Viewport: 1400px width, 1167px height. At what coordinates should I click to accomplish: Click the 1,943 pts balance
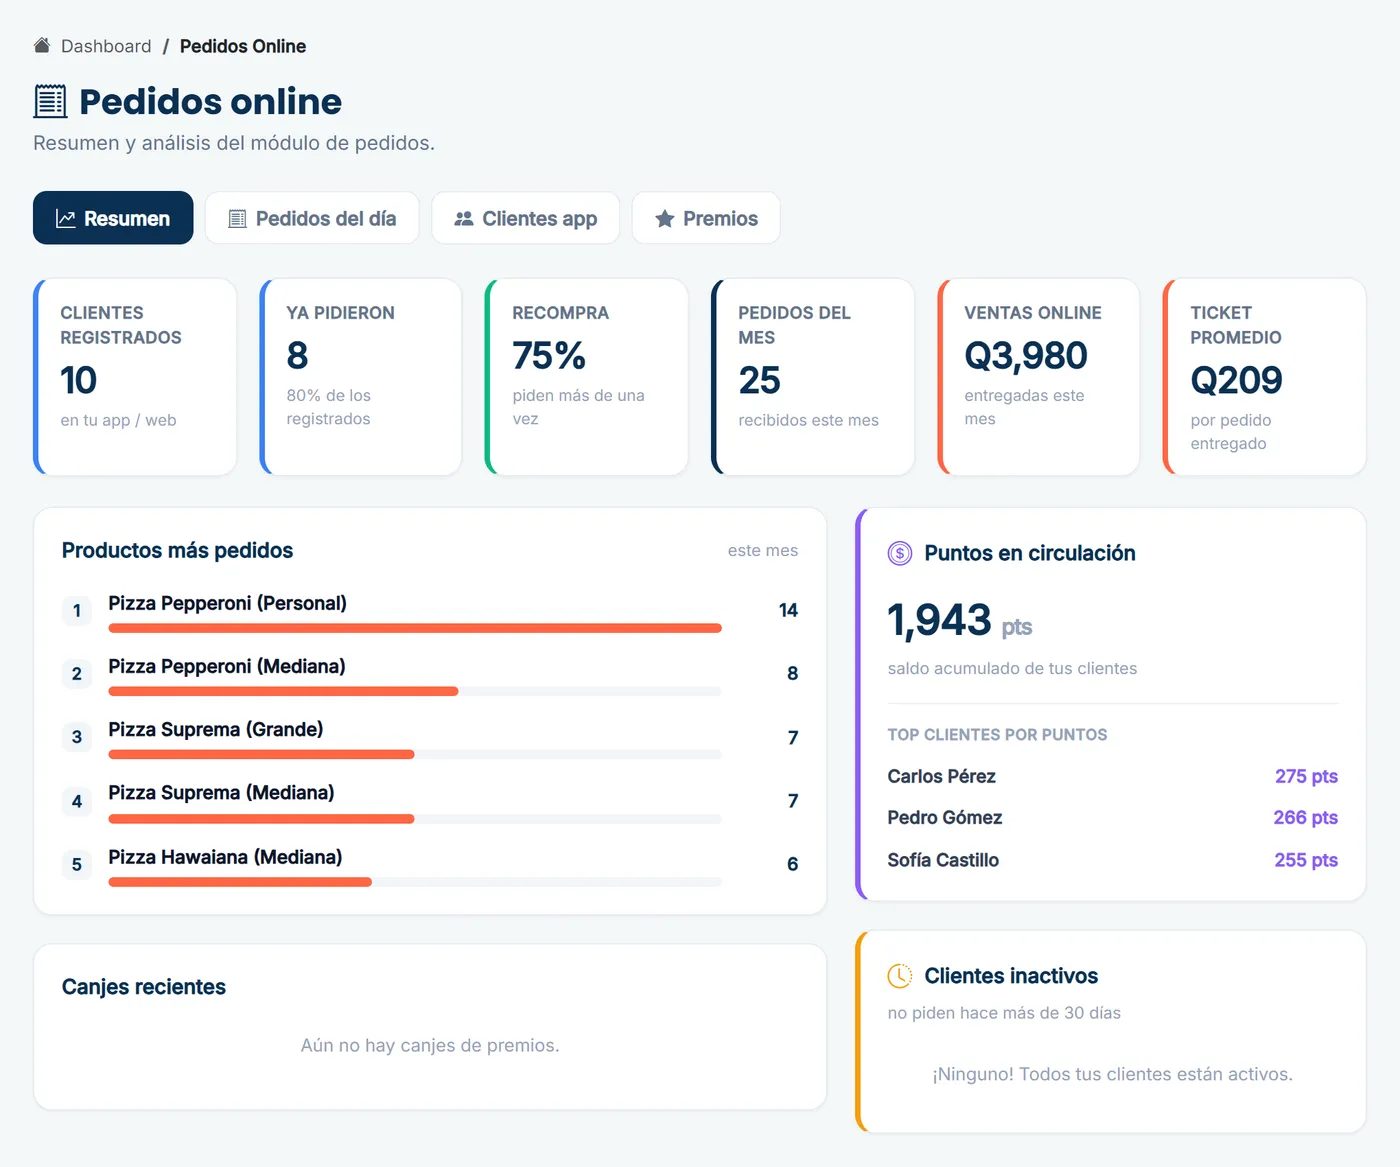point(960,620)
